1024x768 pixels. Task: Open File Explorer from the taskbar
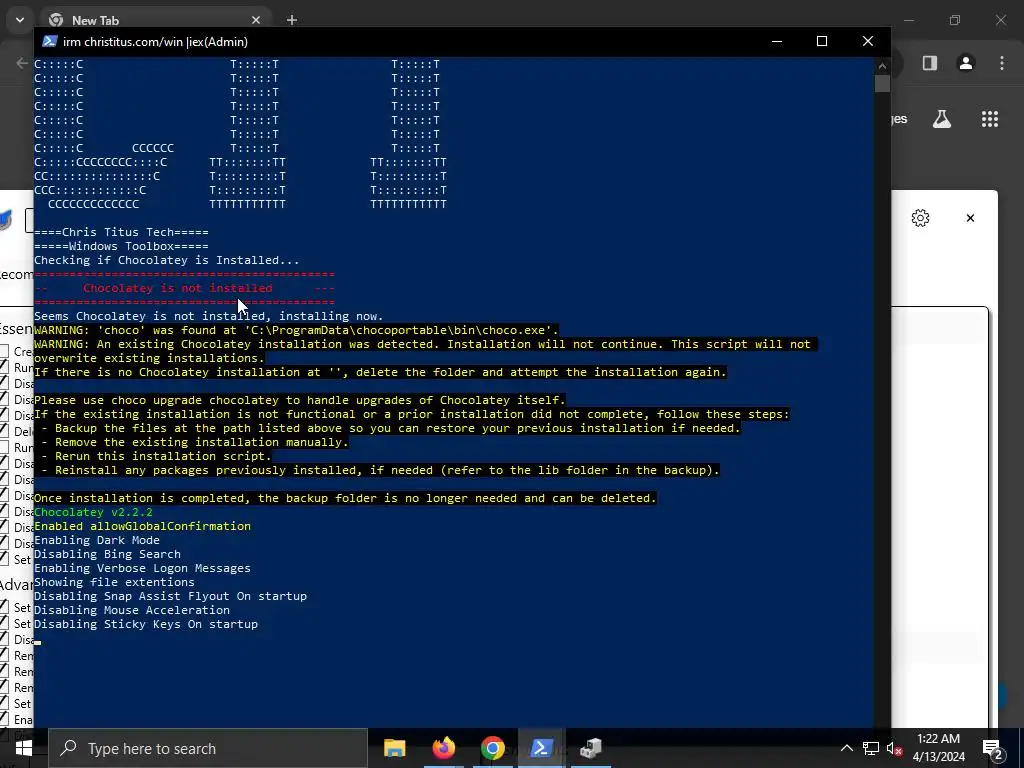tap(394, 748)
